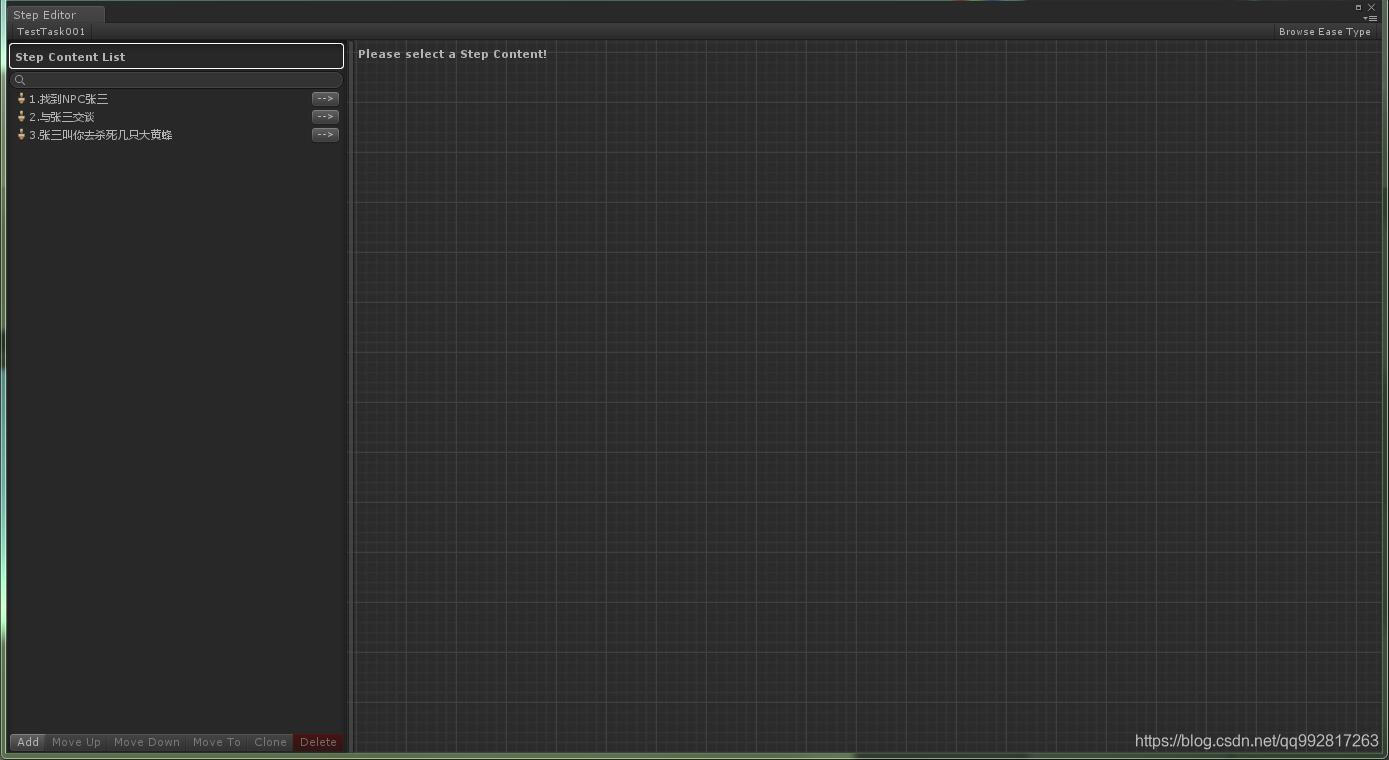Switch to the Step Editor tab

click(55, 15)
